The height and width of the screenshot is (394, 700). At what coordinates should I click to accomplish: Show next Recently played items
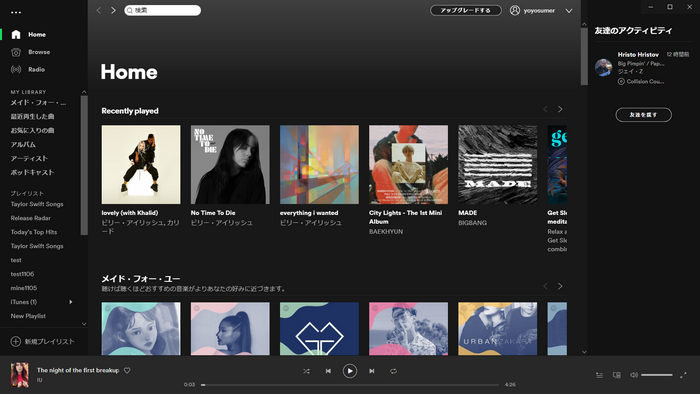click(x=560, y=109)
